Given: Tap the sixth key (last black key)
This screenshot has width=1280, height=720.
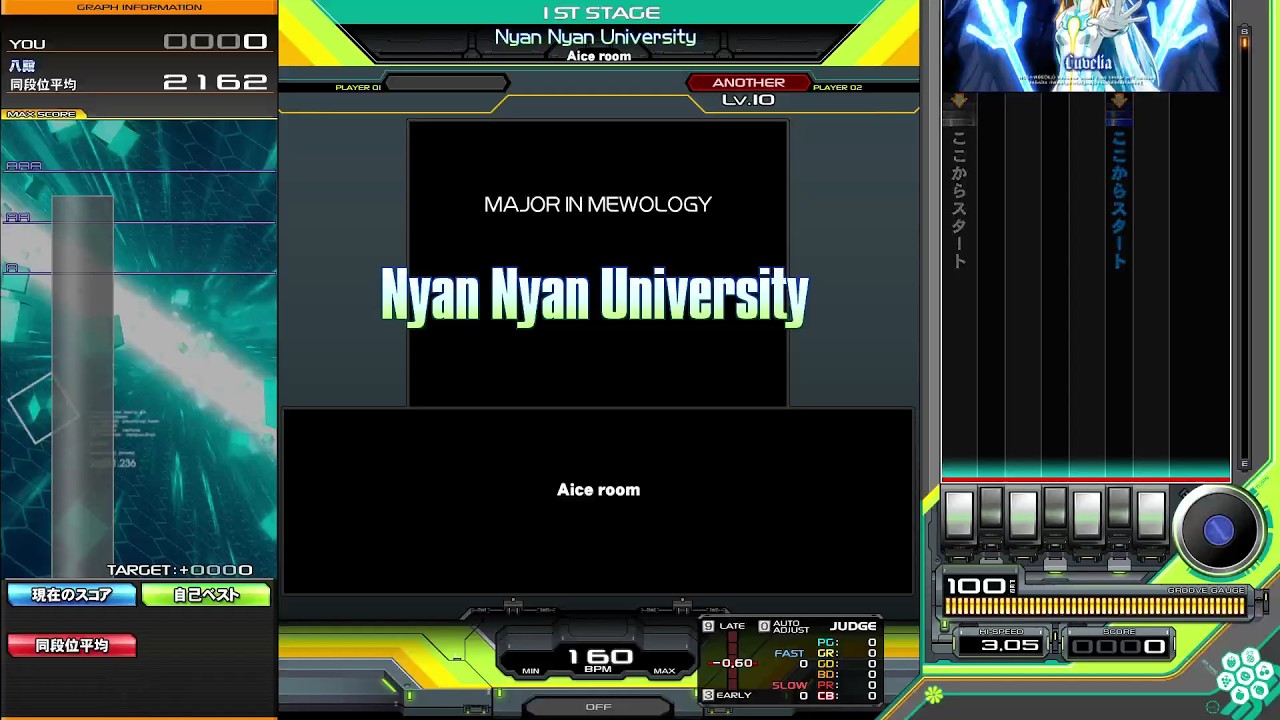Looking at the screenshot, I should click(1119, 510).
